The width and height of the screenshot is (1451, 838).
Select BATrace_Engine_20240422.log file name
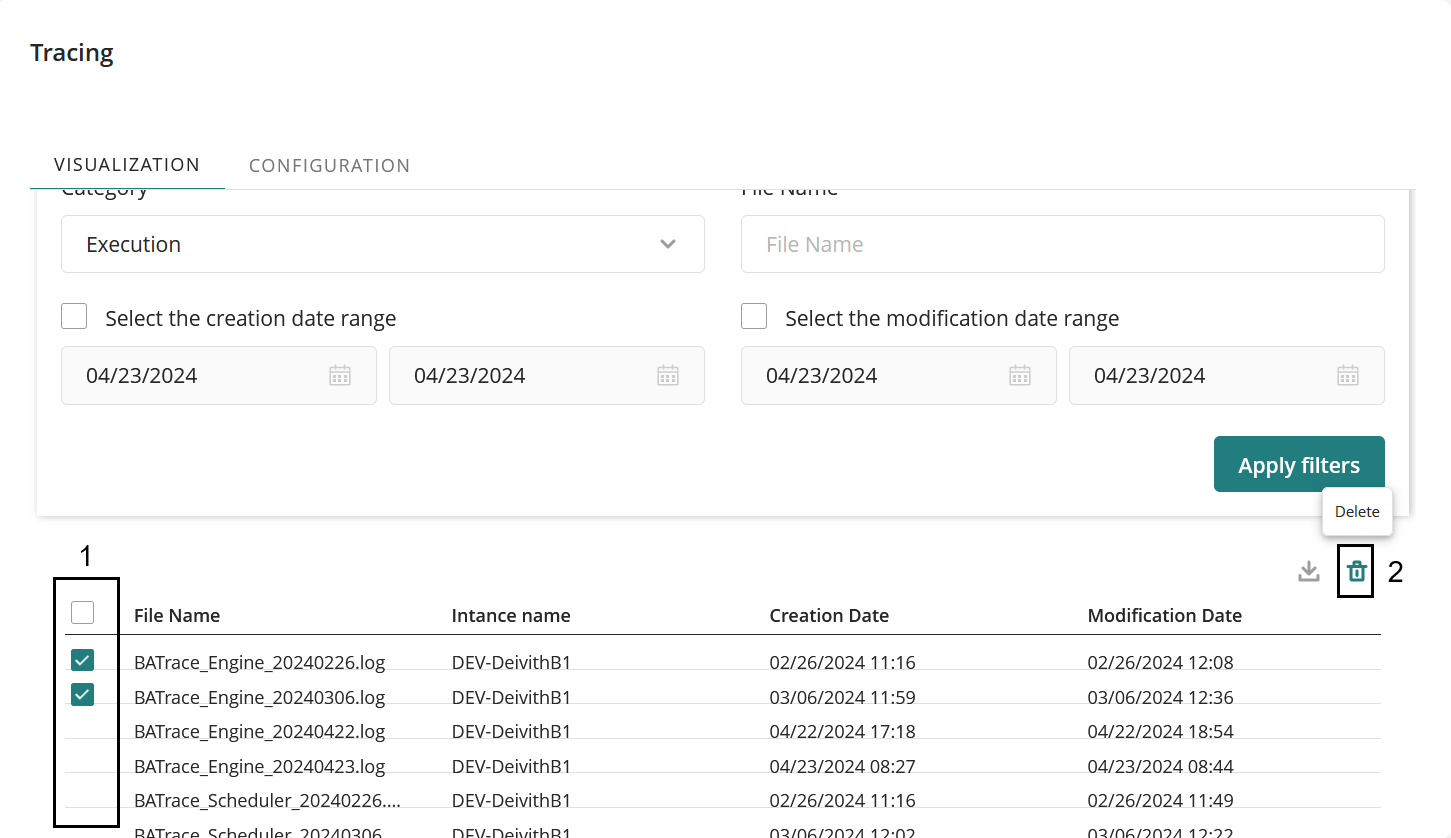click(x=260, y=732)
